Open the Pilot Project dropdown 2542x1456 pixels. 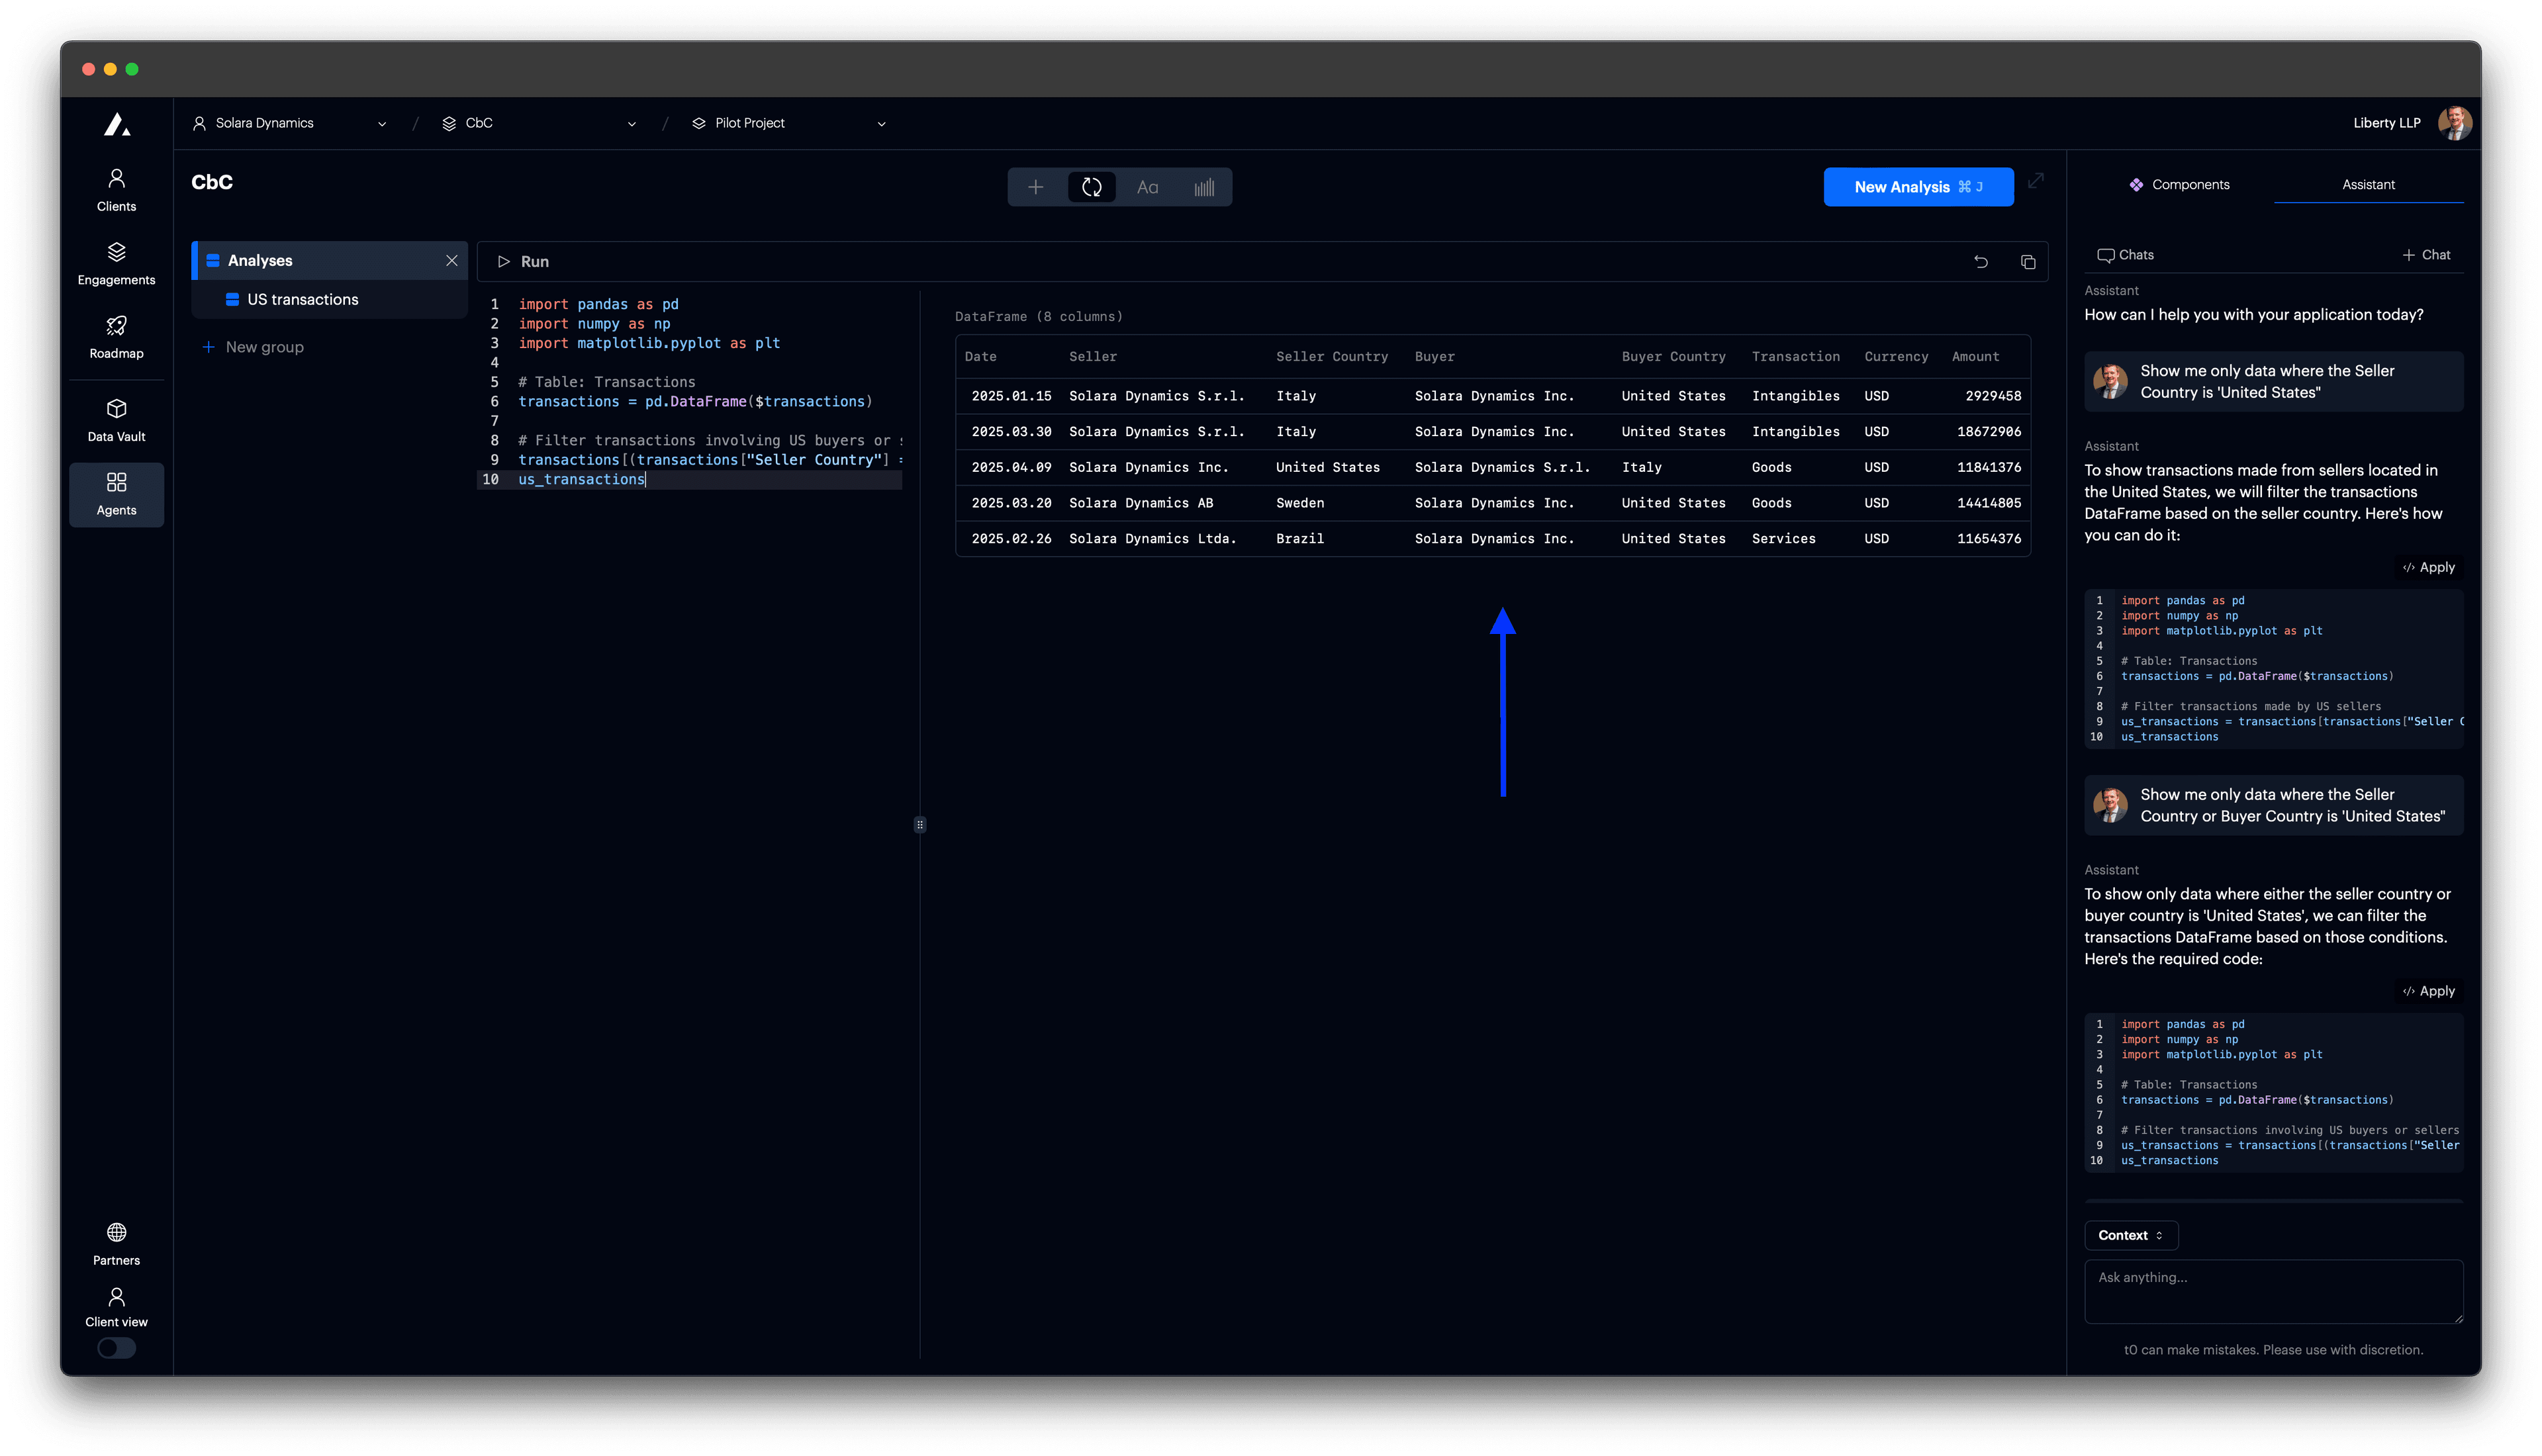click(880, 123)
